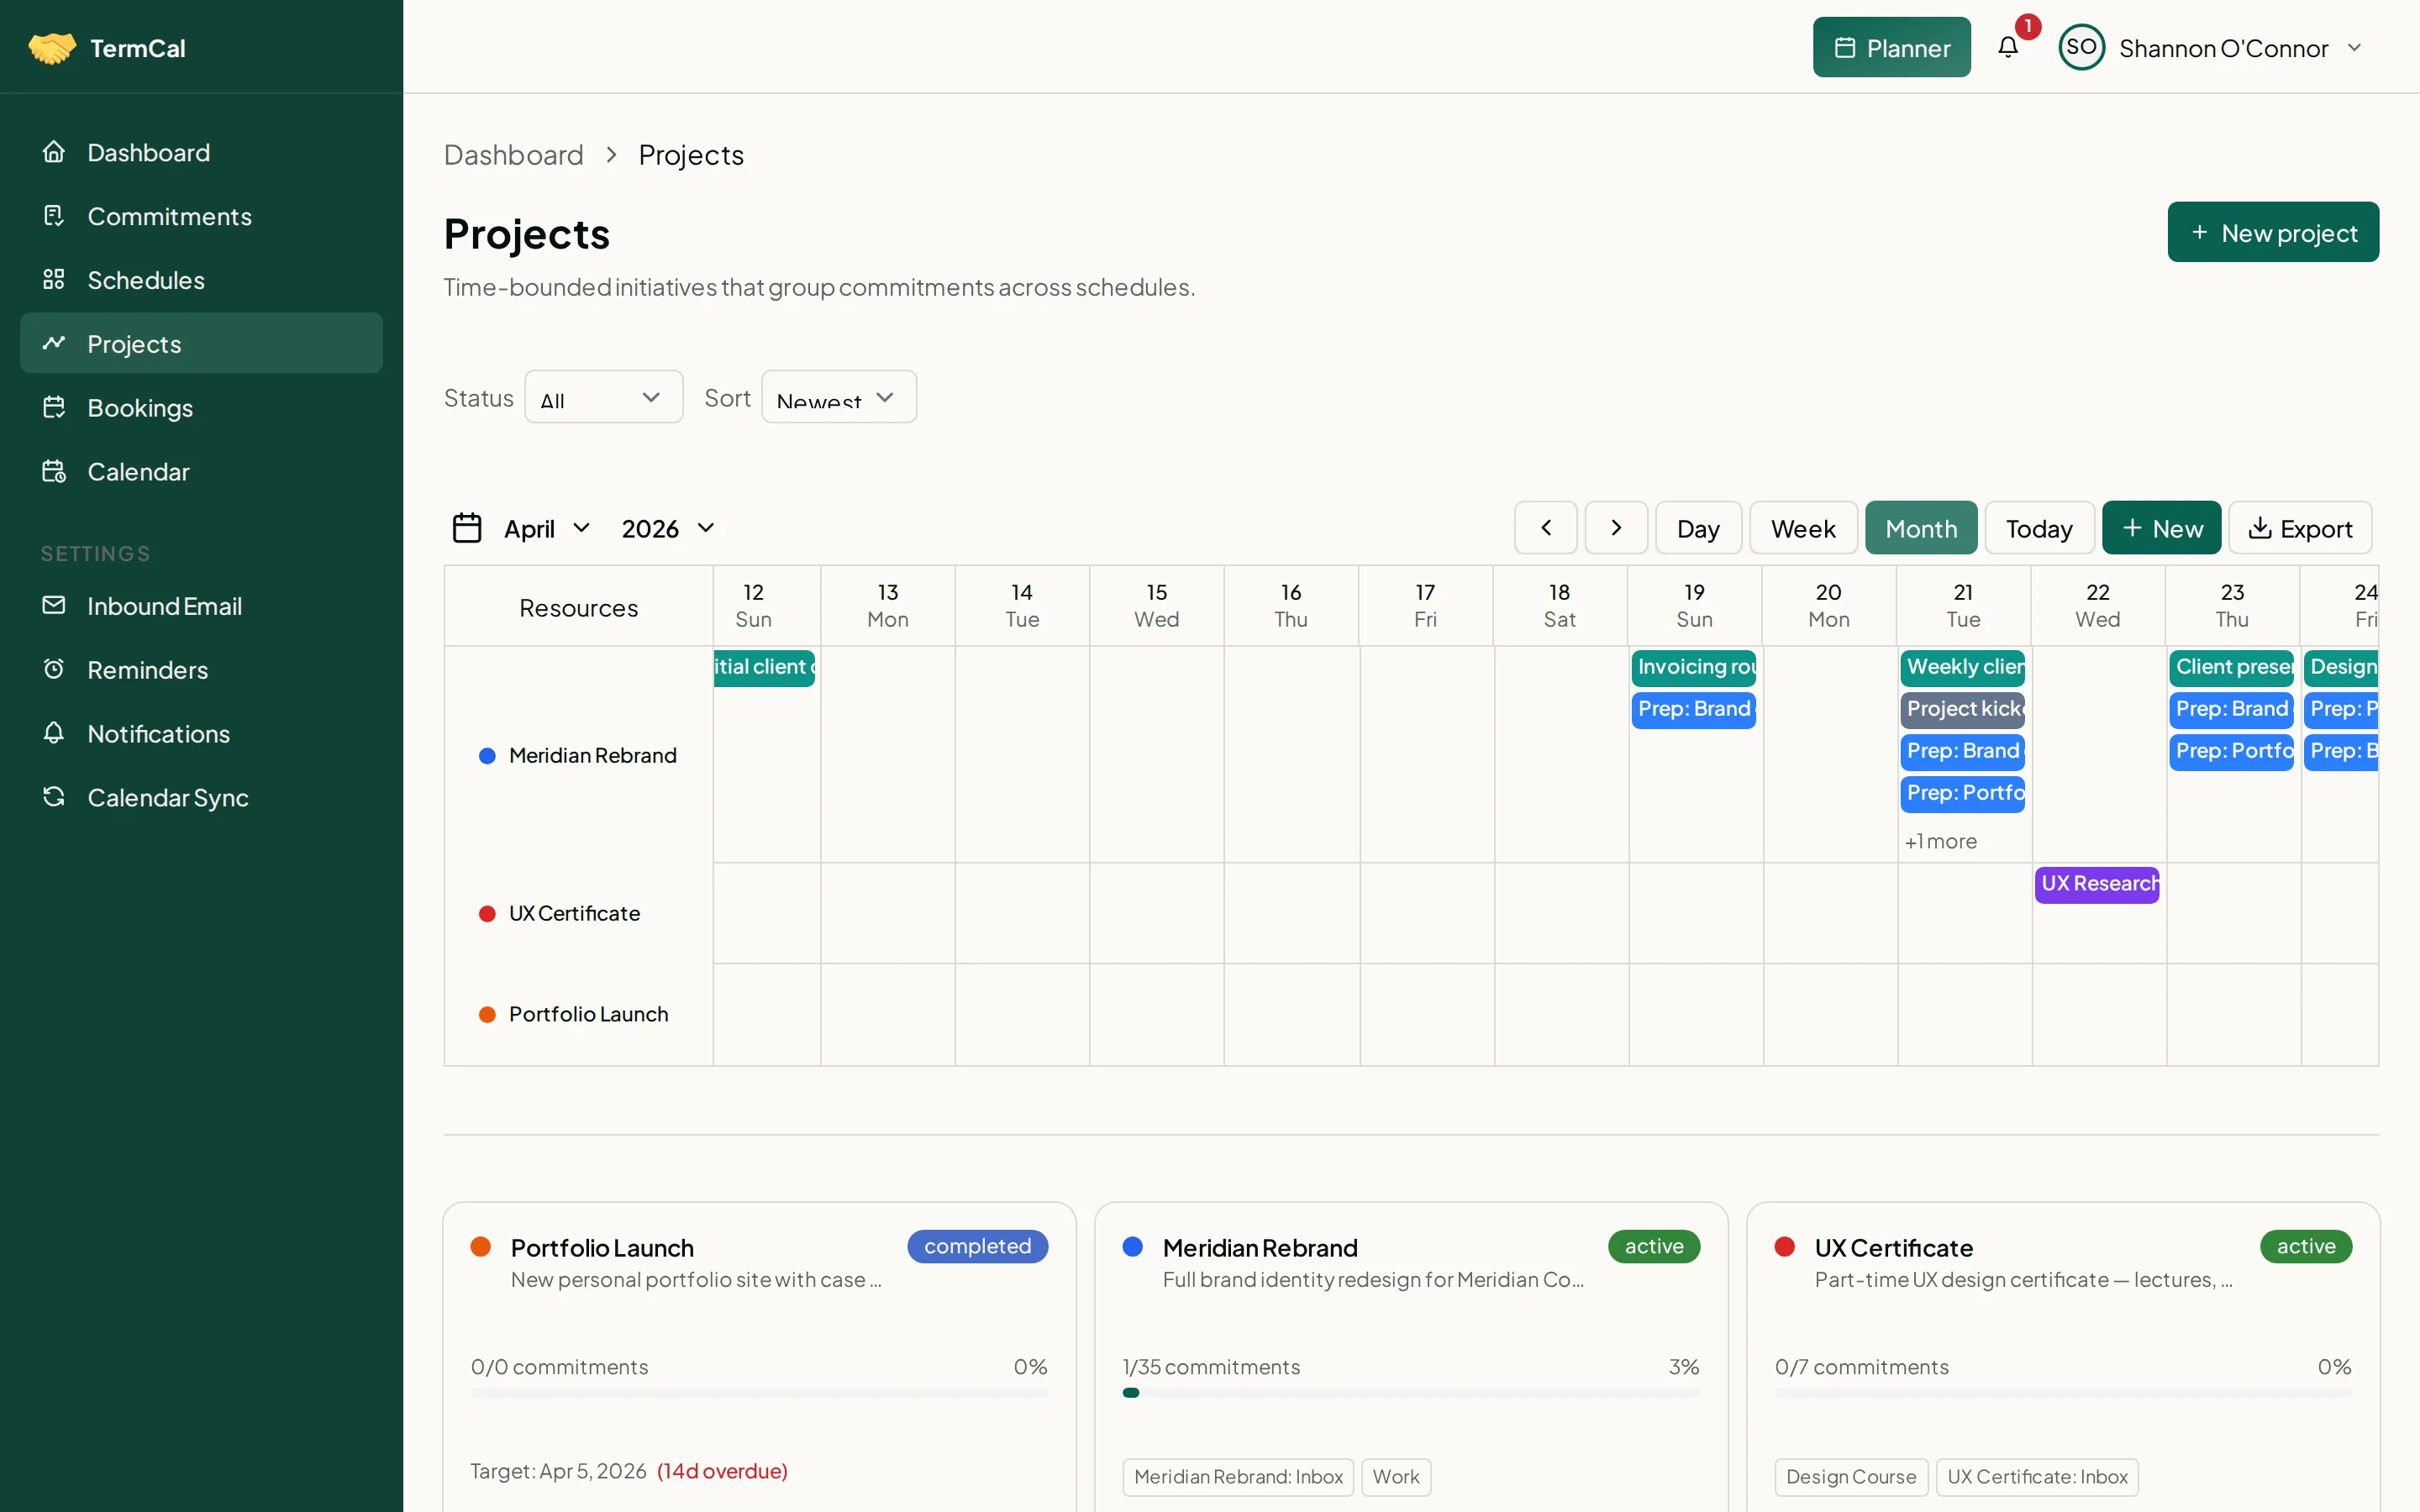
Task: Open the 2026 year dropdown
Action: tap(668, 528)
